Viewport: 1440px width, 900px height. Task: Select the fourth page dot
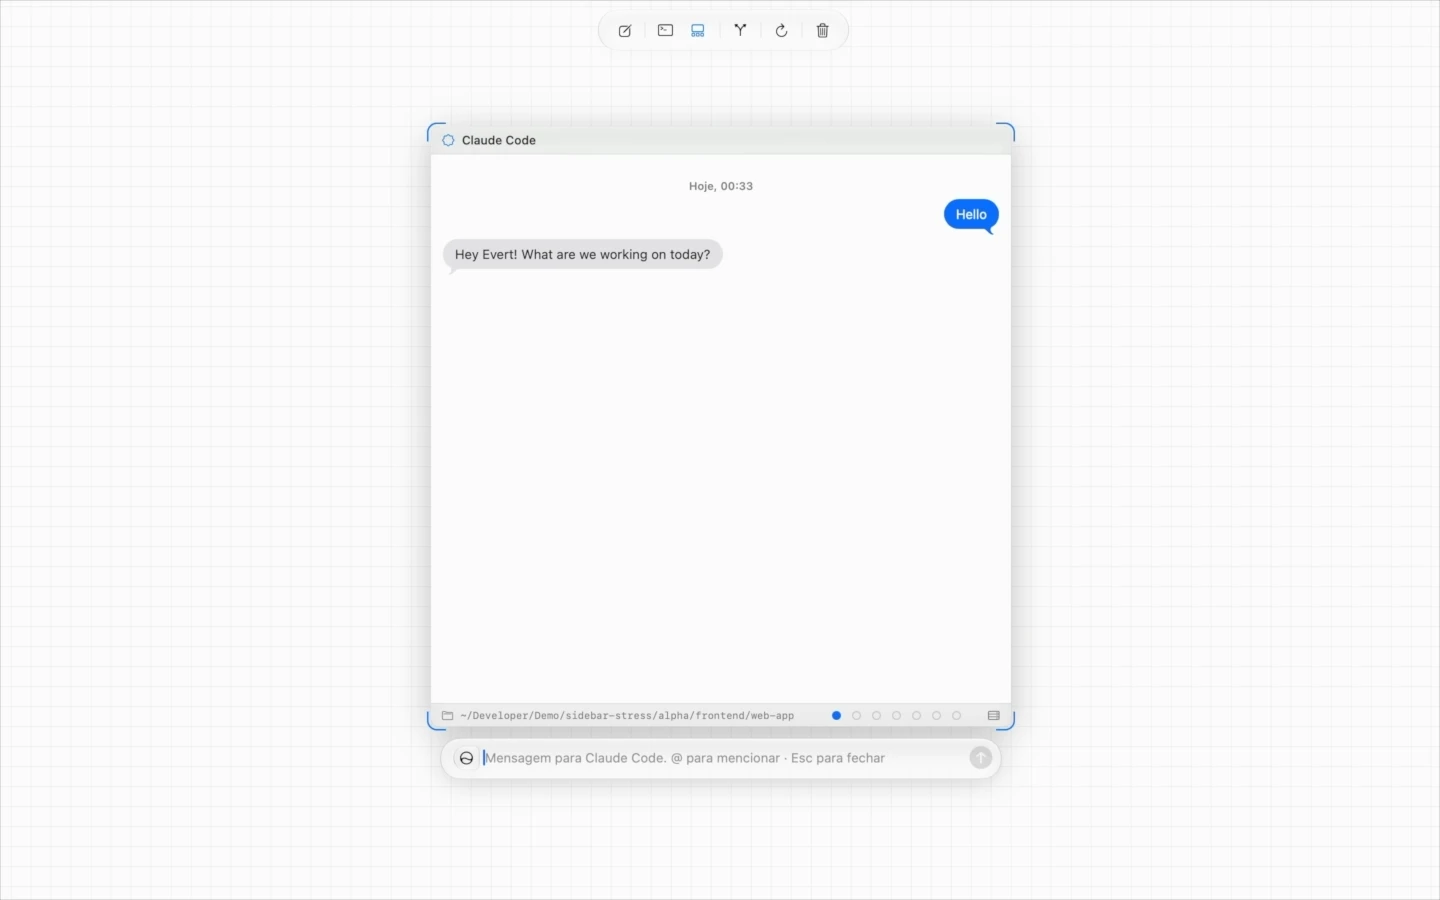pyautogui.click(x=897, y=716)
